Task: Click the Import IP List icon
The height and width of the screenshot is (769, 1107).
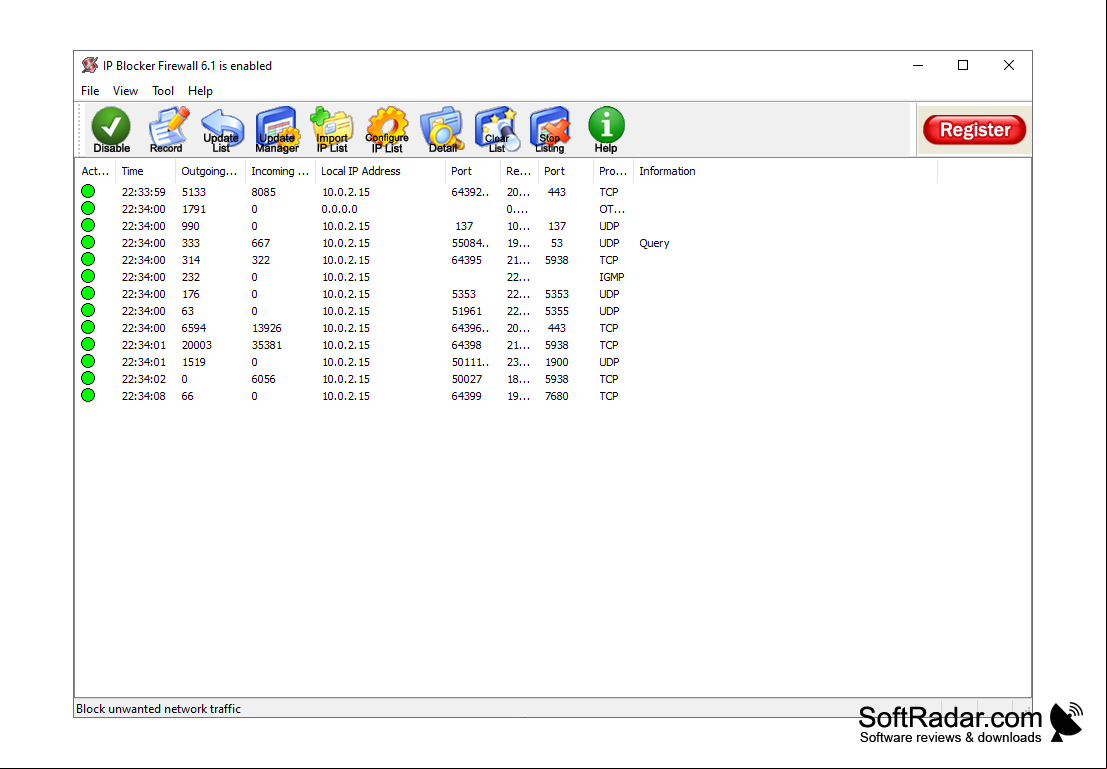Action: (332, 130)
